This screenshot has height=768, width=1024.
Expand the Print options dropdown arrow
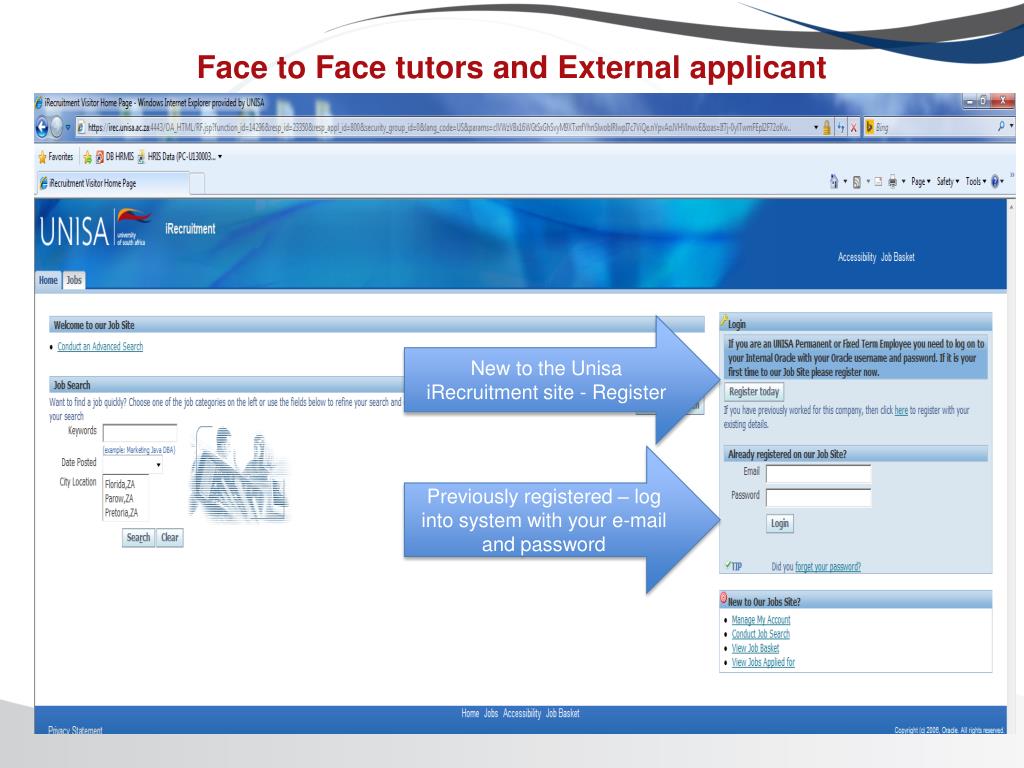pos(904,182)
